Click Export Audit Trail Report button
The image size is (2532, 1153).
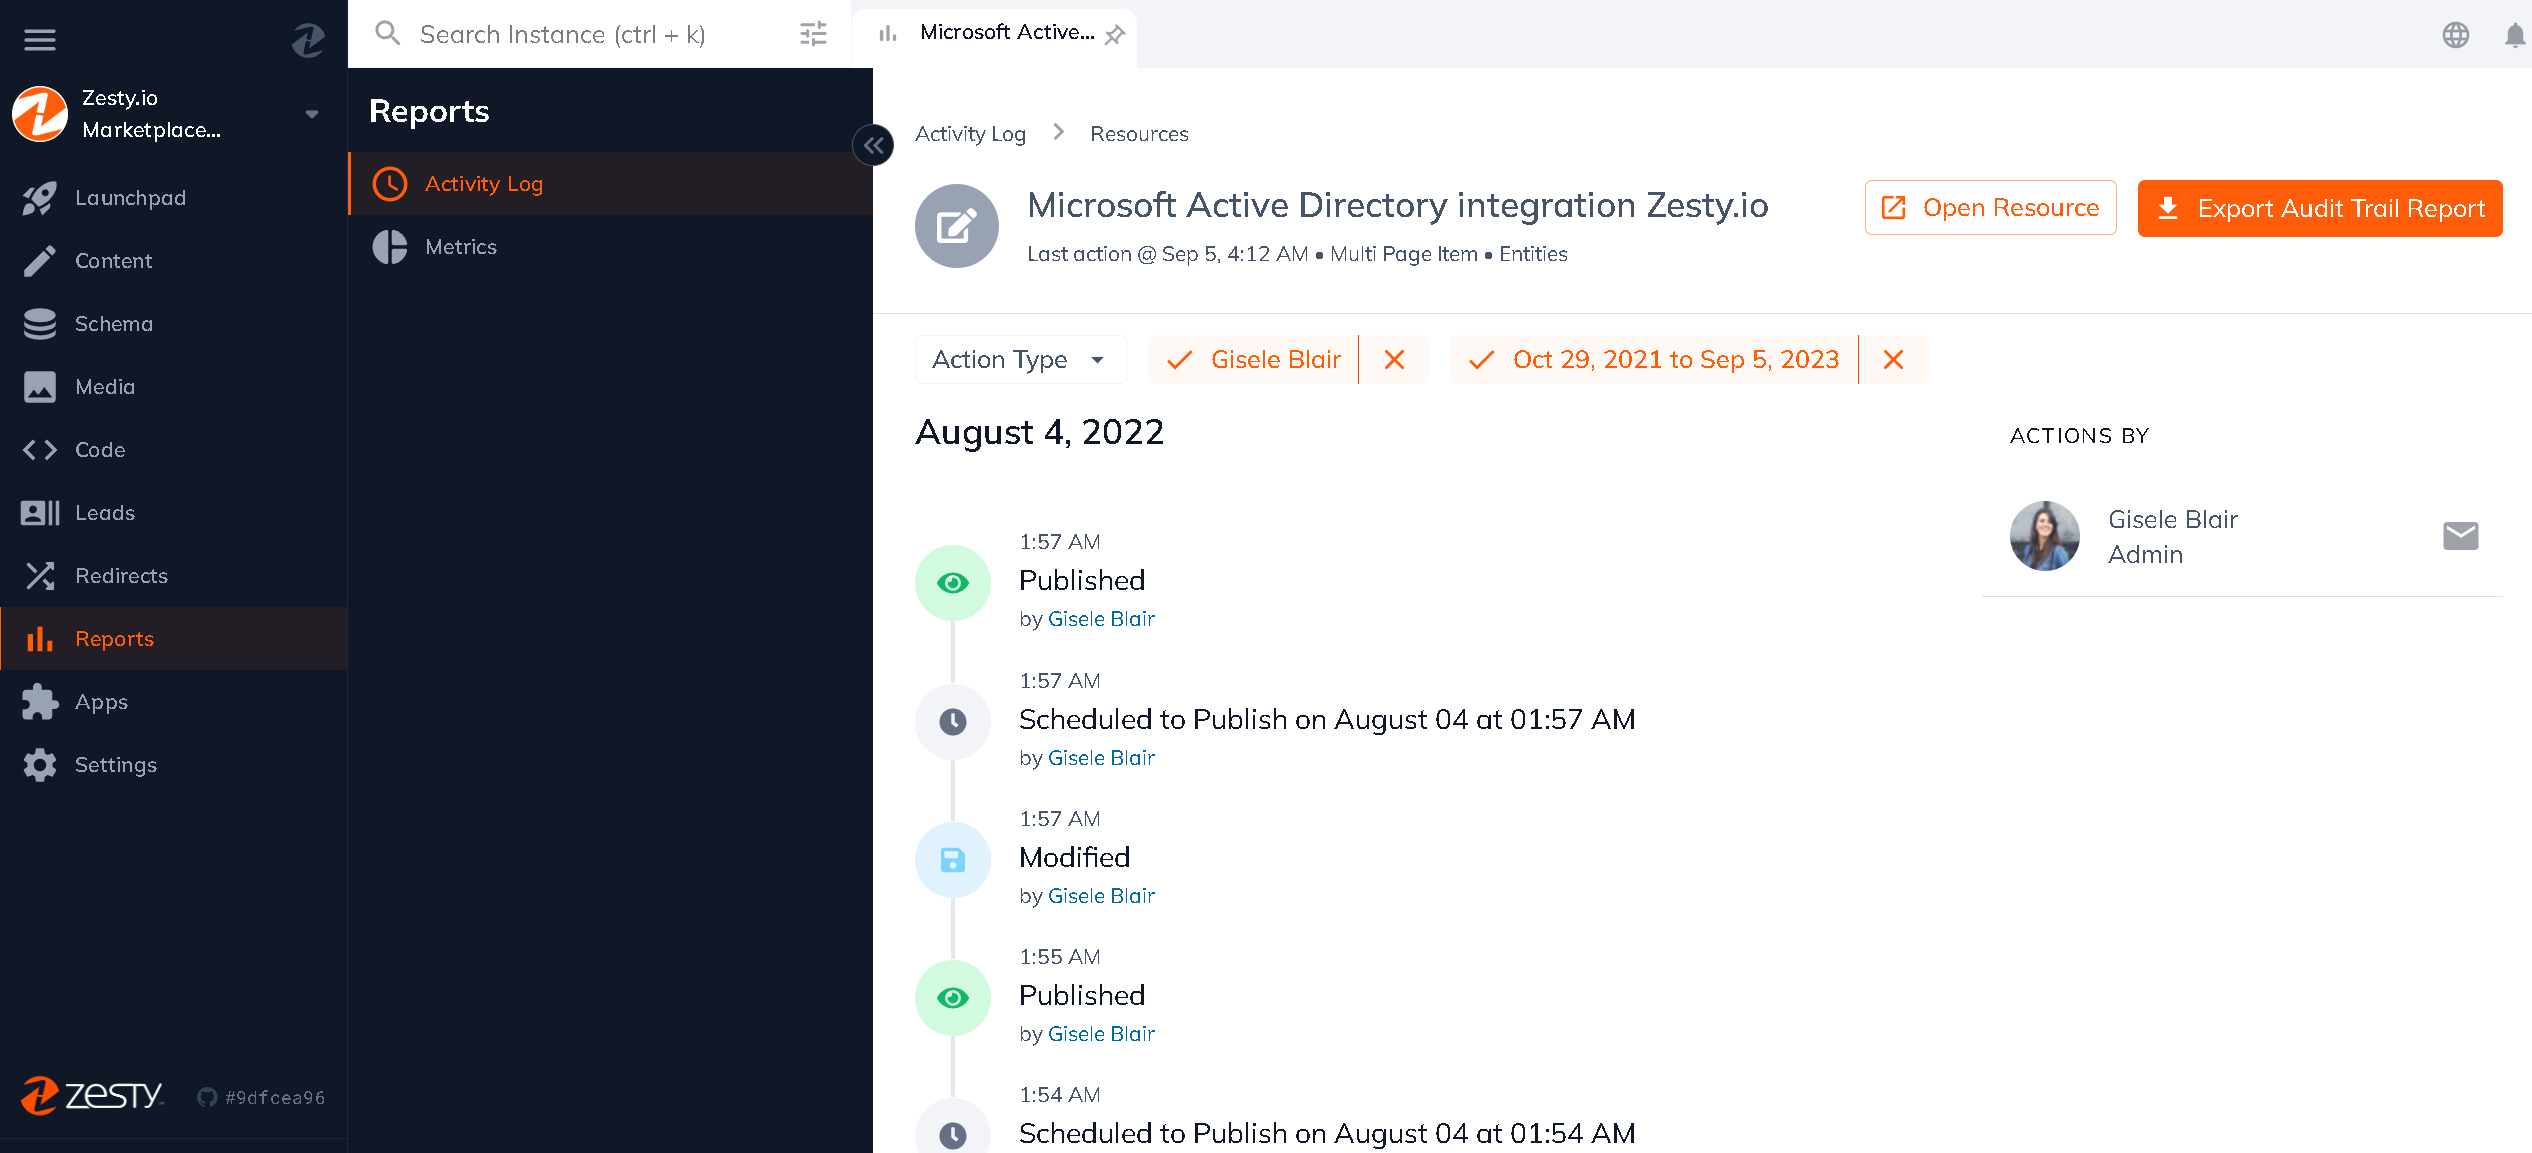pyautogui.click(x=2320, y=208)
